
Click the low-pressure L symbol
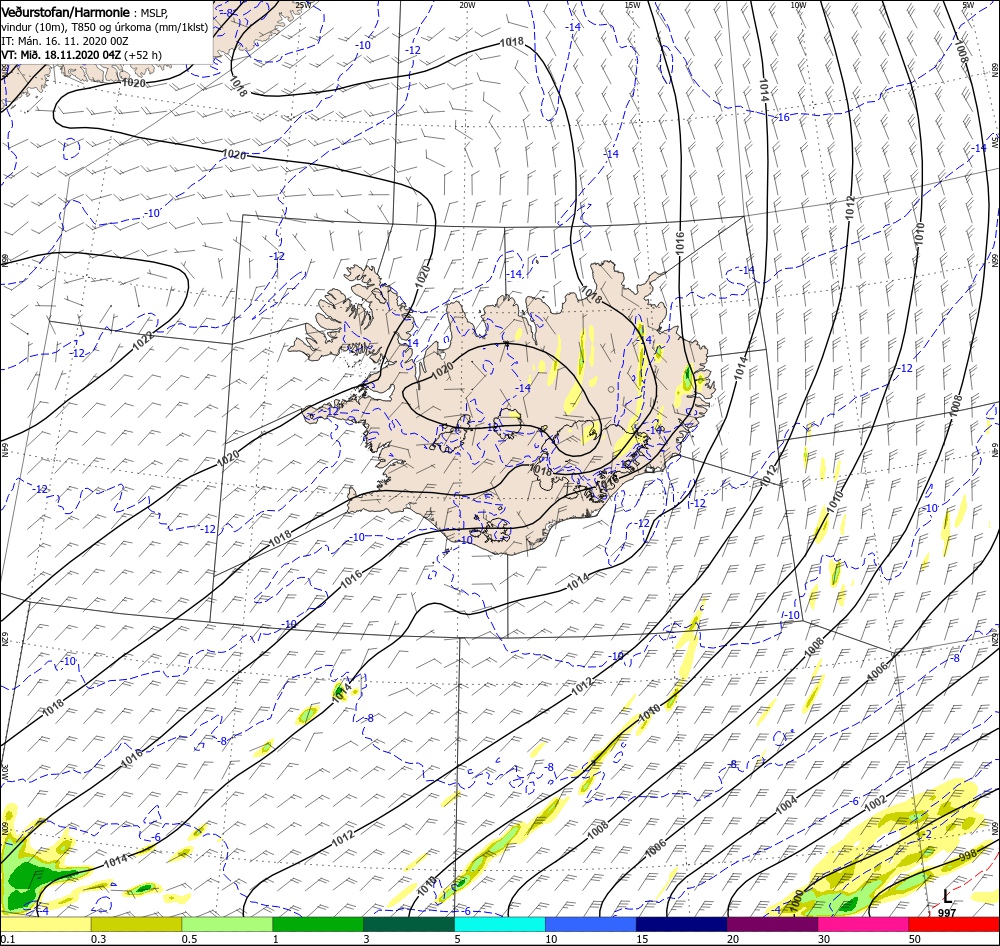click(x=947, y=896)
